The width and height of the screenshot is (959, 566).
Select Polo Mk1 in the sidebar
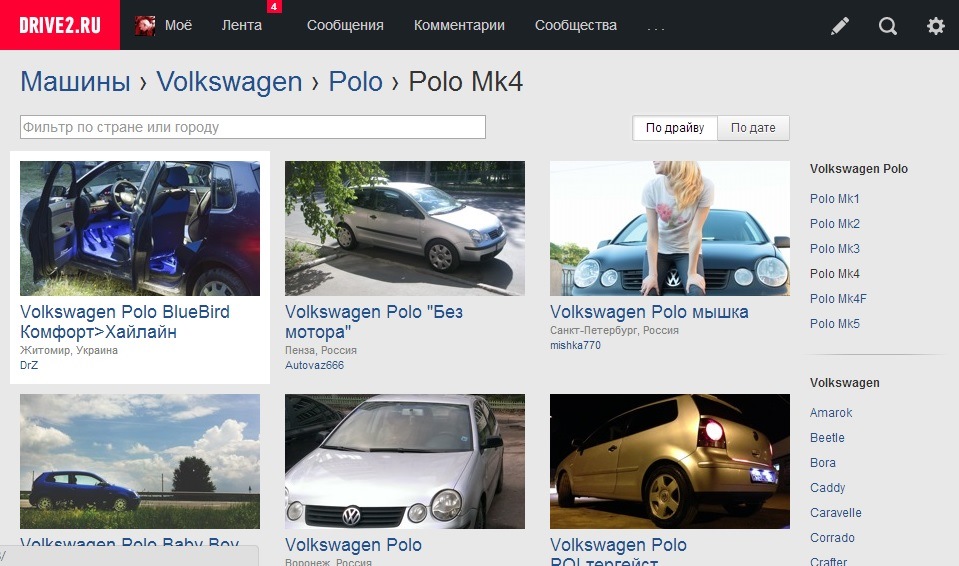click(x=834, y=199)
